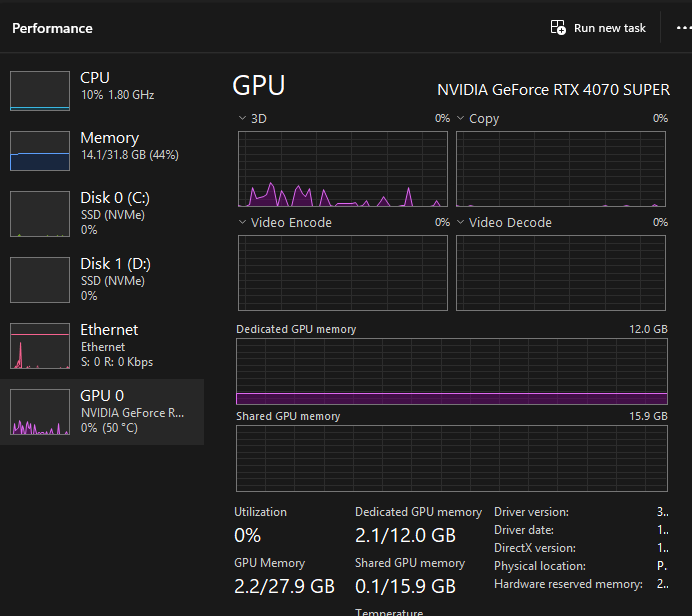Click the Utilization label
692x616 pixels.
coord(260,512)
